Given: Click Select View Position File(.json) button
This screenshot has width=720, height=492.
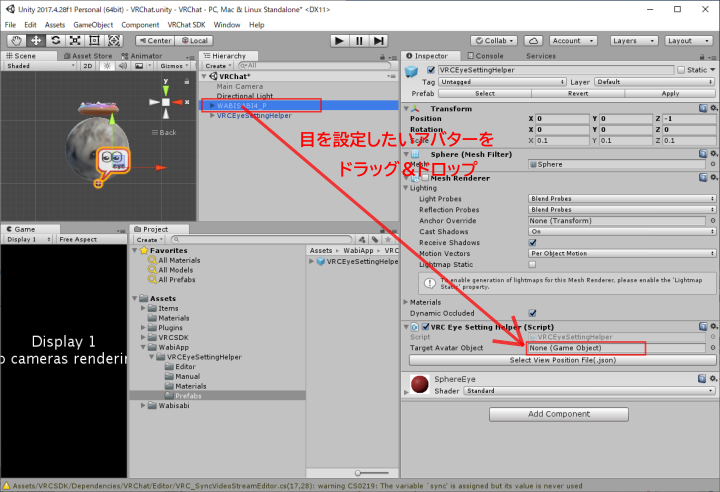Looking at the screenshot, I should pyautogui.click(x=562, y=360).
